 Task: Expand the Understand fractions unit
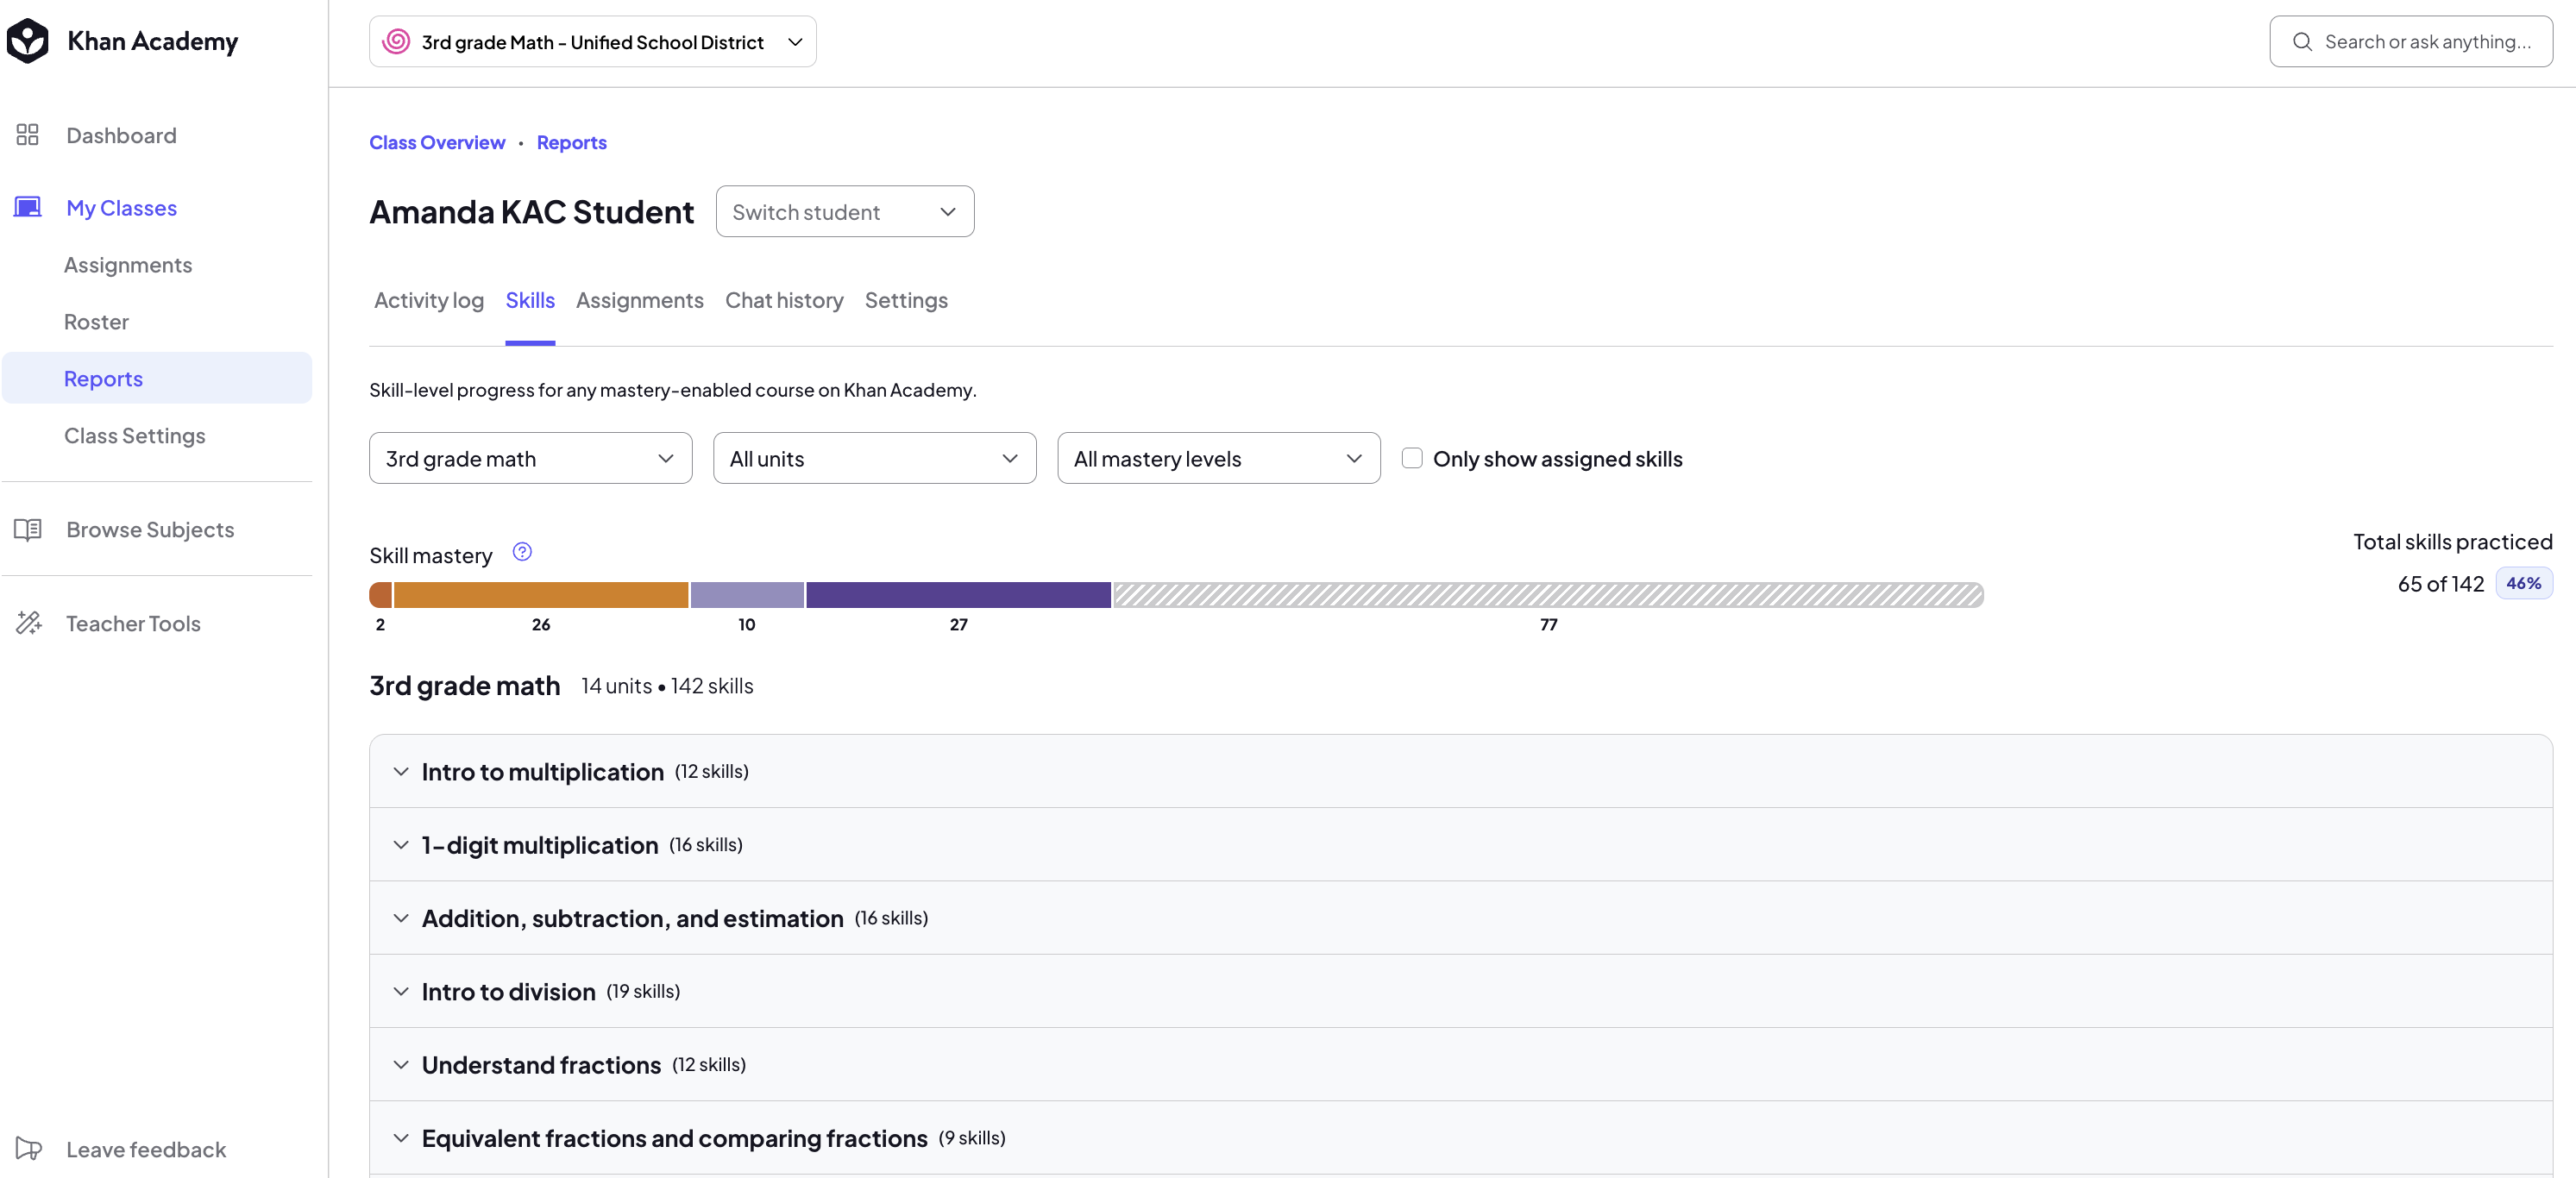tap(1460, 1064)
